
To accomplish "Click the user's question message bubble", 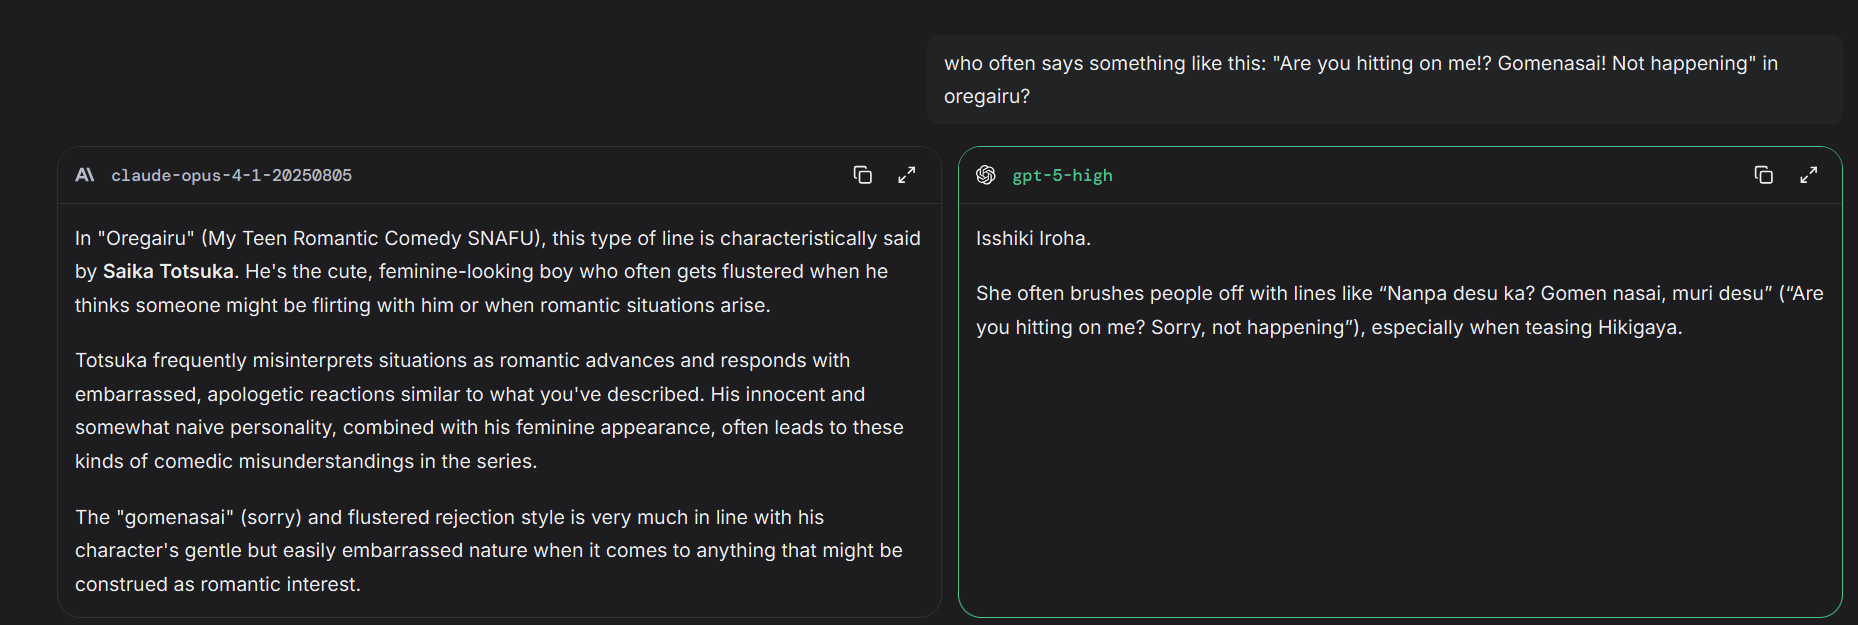I will [x=1383, y=80].
